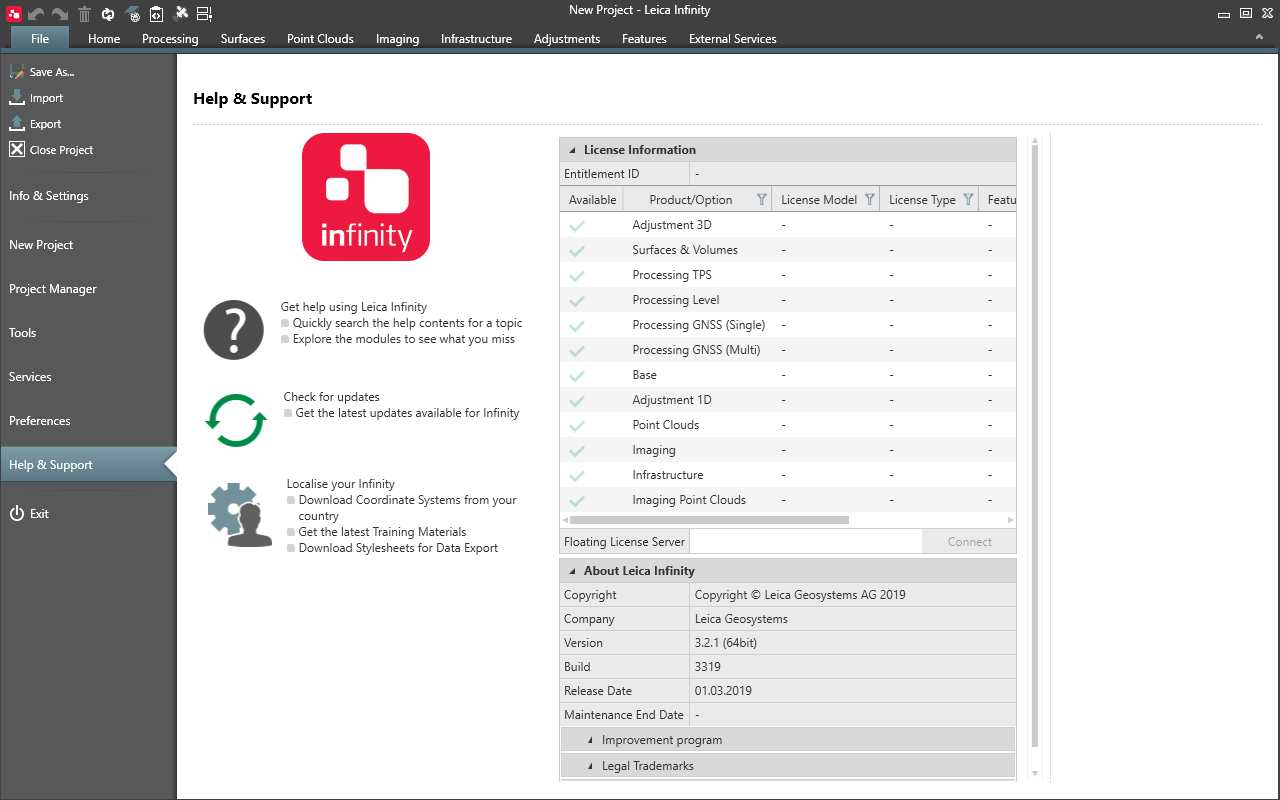1280x800 pixels.
Task: Click the Exit power icon
Action: click(17, 513)
